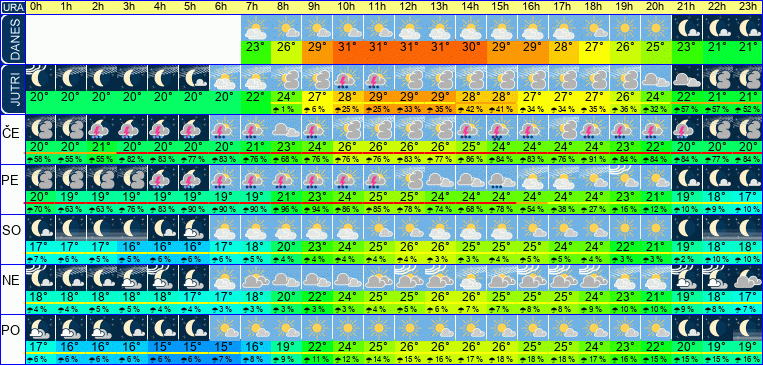Click the PE 19h windy sun icon
Viewport: 763px width, 365px height.
(625, 179)
